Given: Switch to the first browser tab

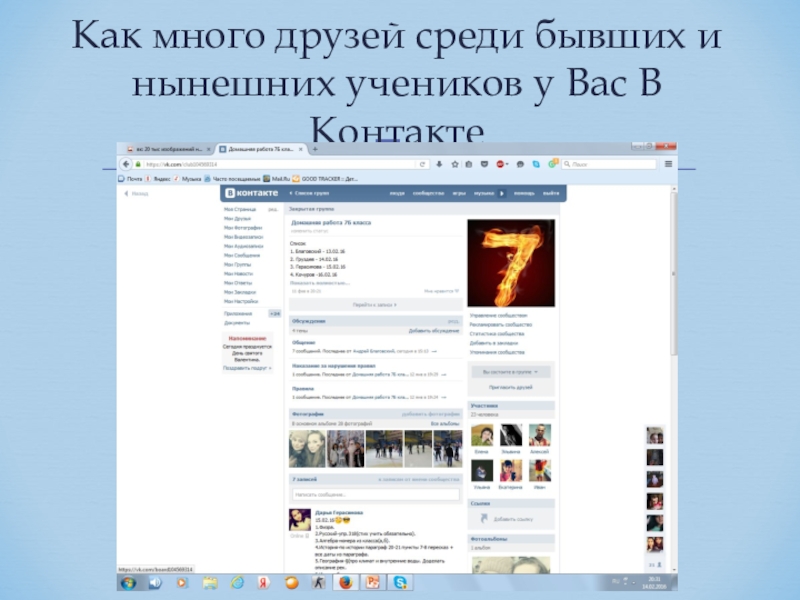Looking at the screenshot, I should point(168,149).
